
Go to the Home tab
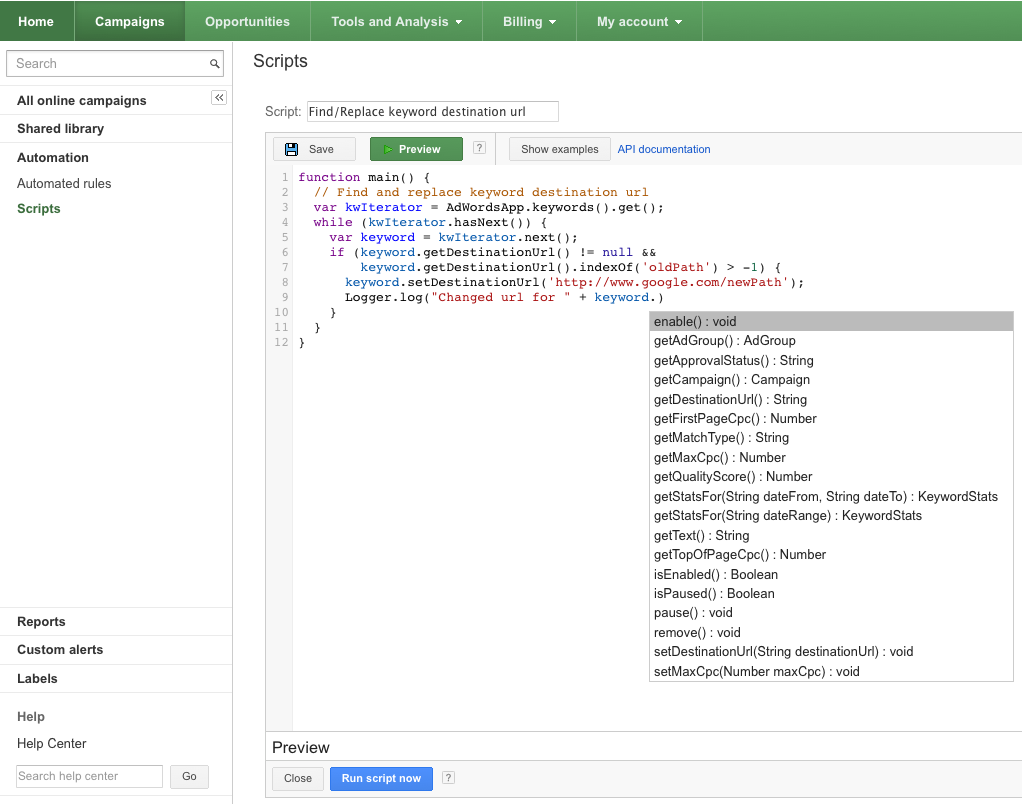pyautogui.click(x=36, y=22)
